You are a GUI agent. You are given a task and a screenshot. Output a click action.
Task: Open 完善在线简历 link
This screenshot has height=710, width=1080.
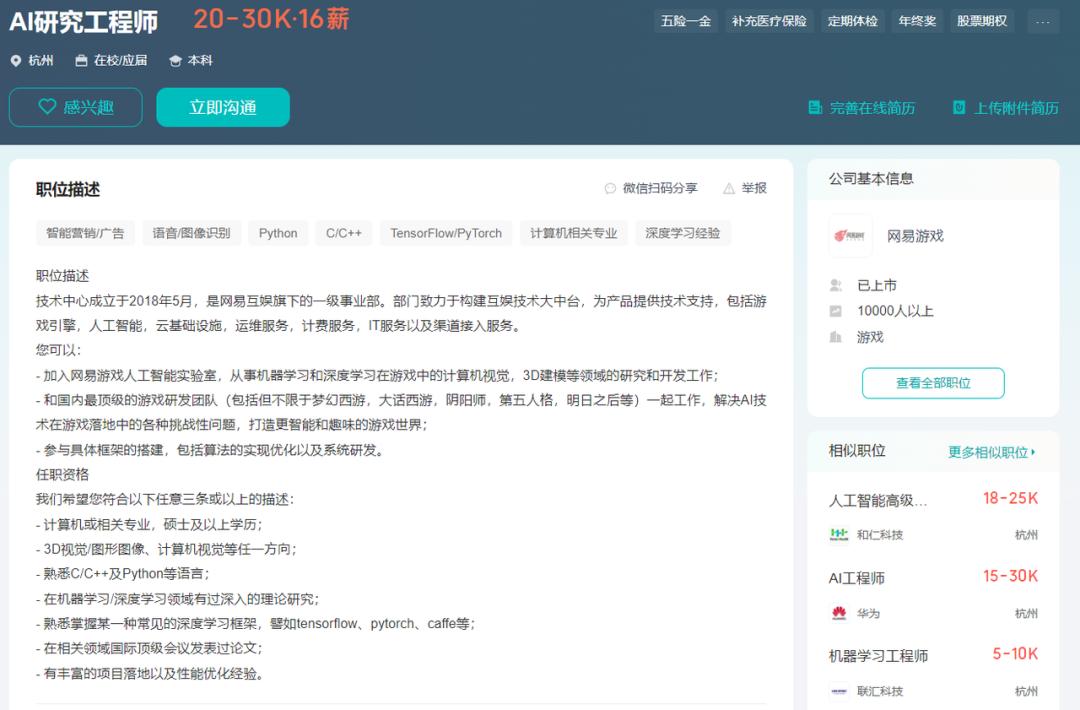pyautogui.click(x=862, y=108)
